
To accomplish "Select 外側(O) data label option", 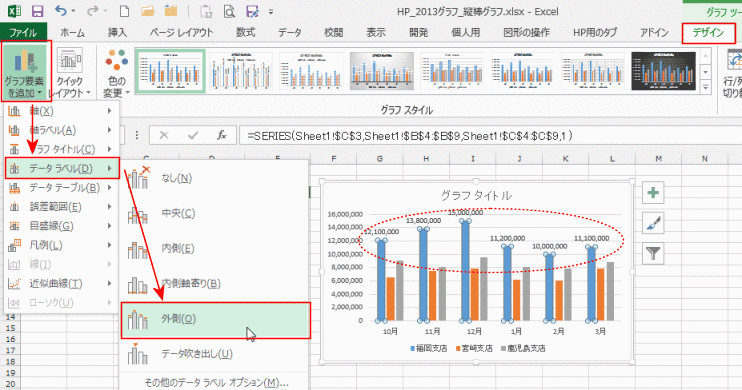I will tap(215, 320).
